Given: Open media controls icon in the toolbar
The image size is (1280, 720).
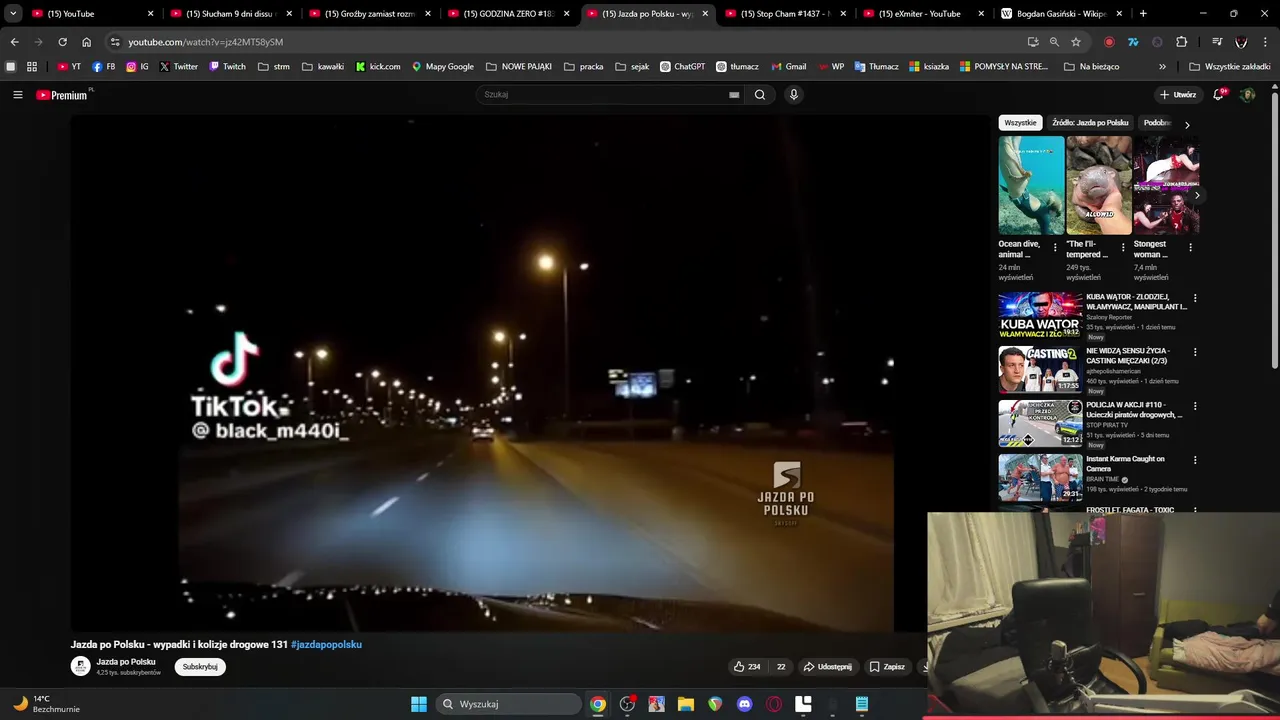Looking at the screenshot, I should coord(1217,42).
